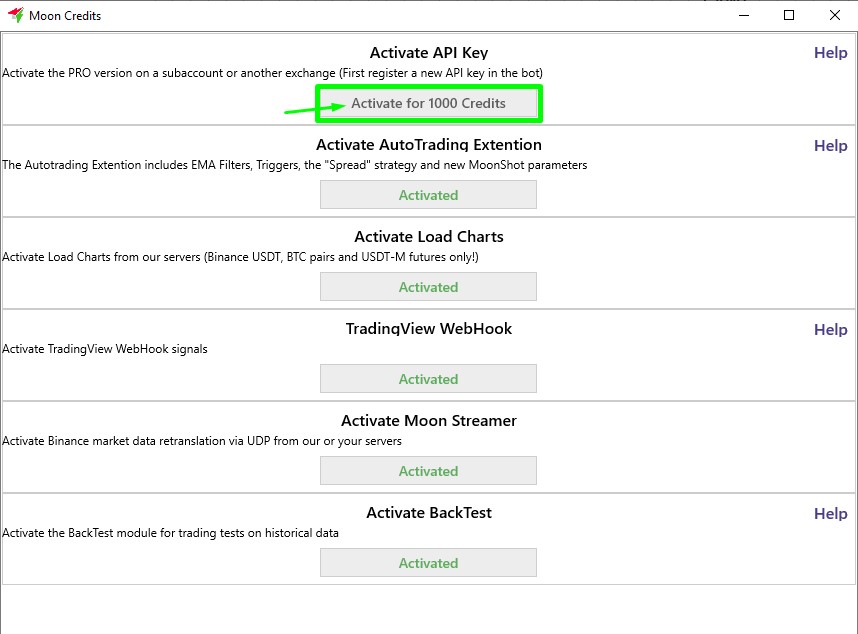Click Activated button under Moon Streamer
This screenshot has width=858, height=634.
coord(428,471)
